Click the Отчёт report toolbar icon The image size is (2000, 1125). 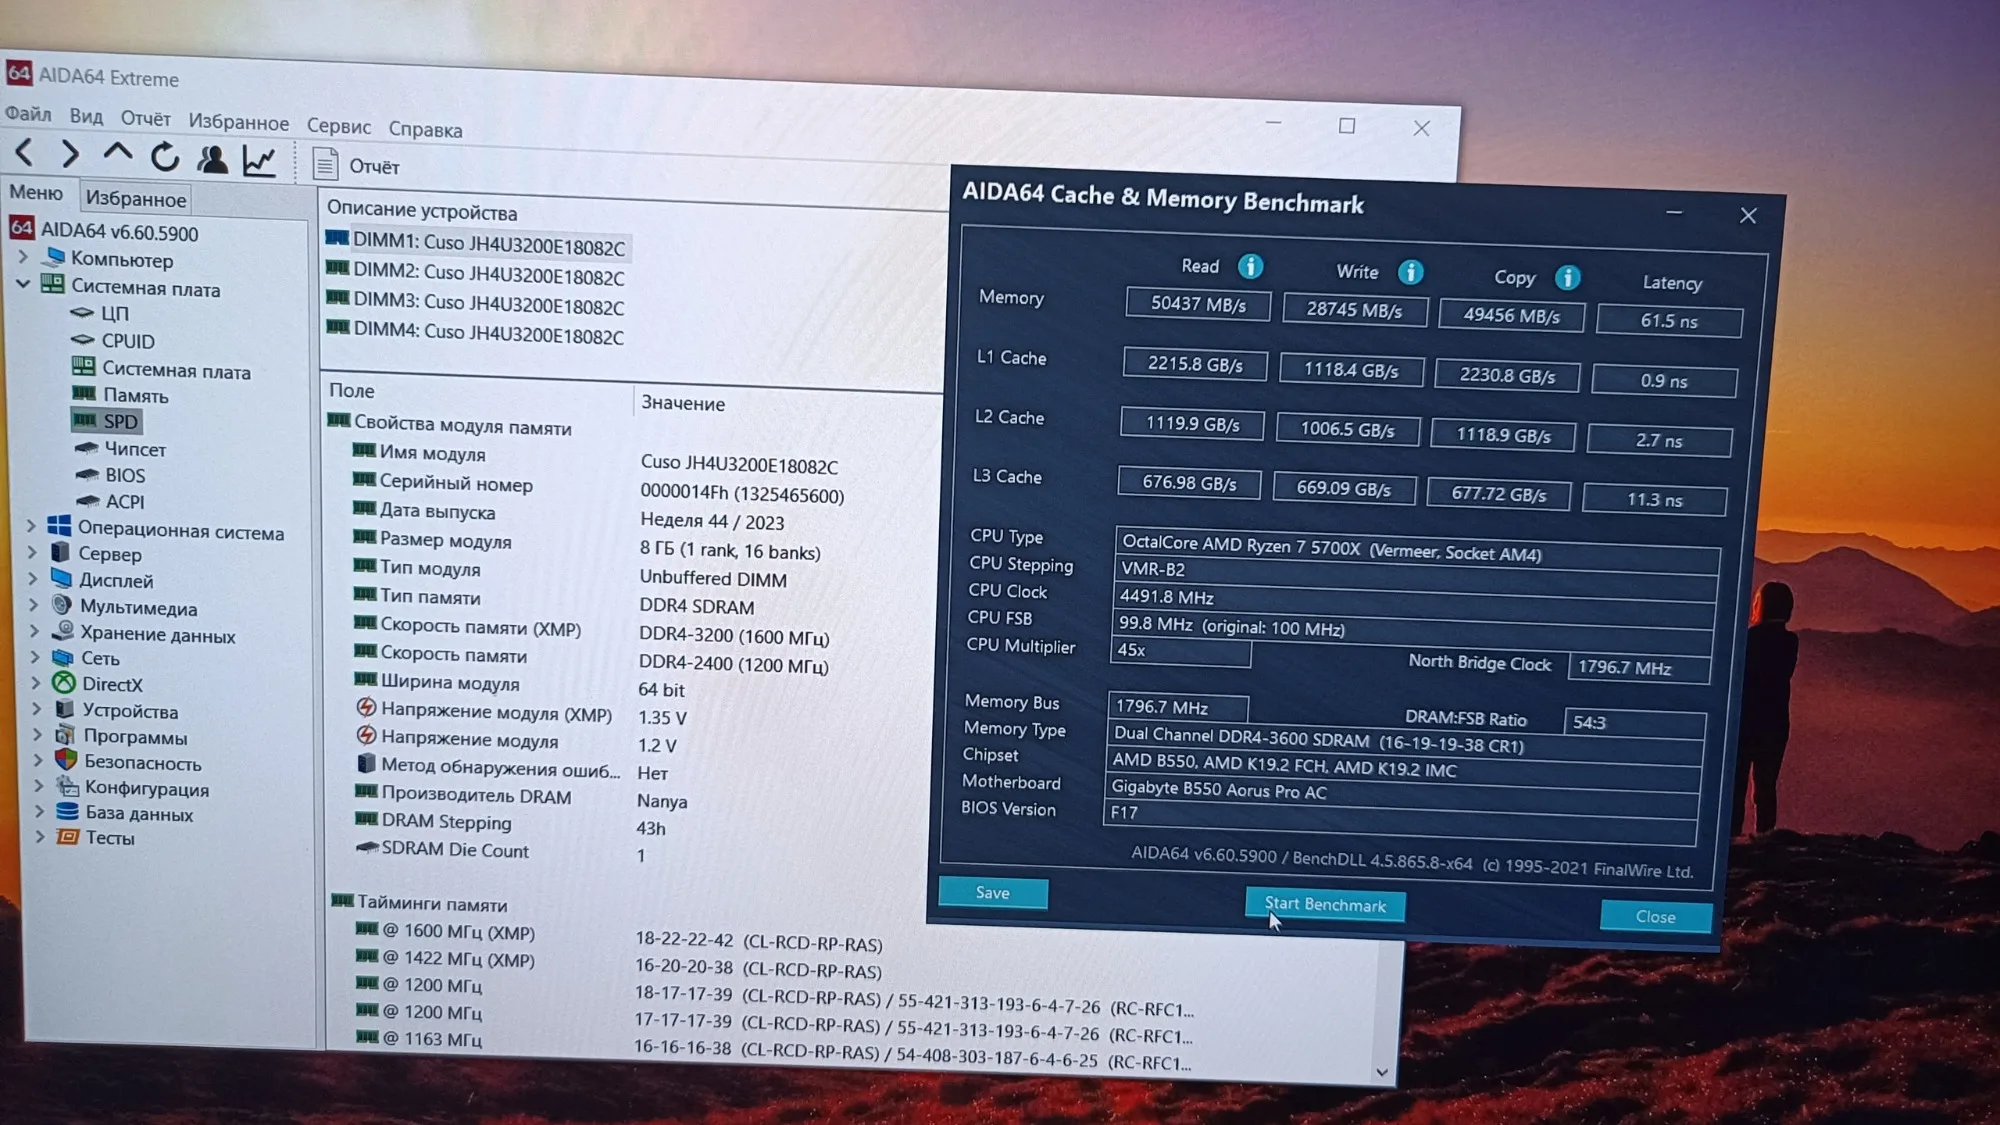coord(325,164)
